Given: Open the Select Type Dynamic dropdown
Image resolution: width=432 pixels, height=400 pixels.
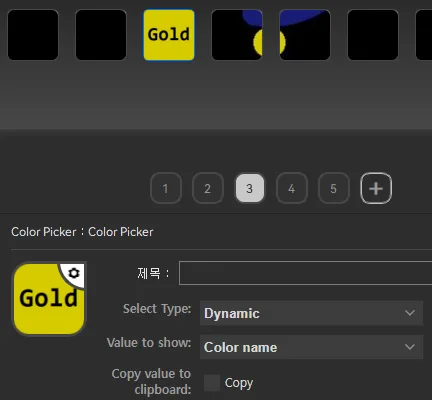Looking at the screenshot, I should (311, 313).
